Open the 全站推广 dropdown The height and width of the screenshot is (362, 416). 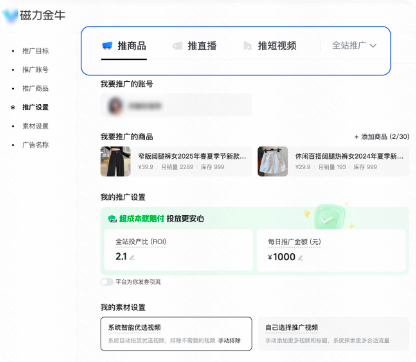[x=354, y=45]
